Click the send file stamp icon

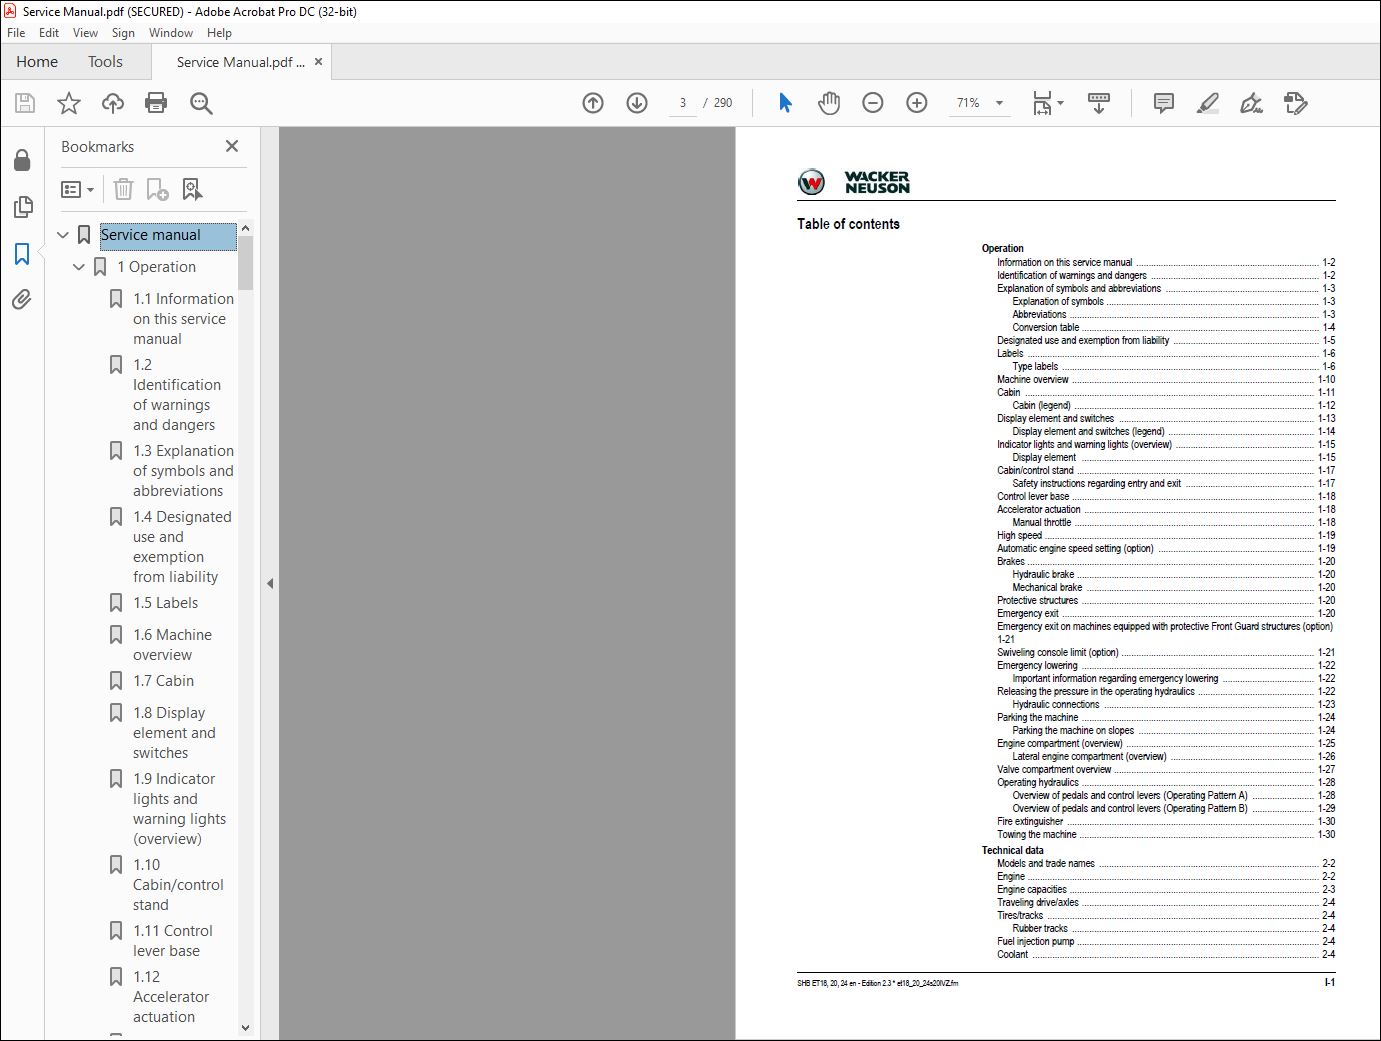coord(1296,103)
